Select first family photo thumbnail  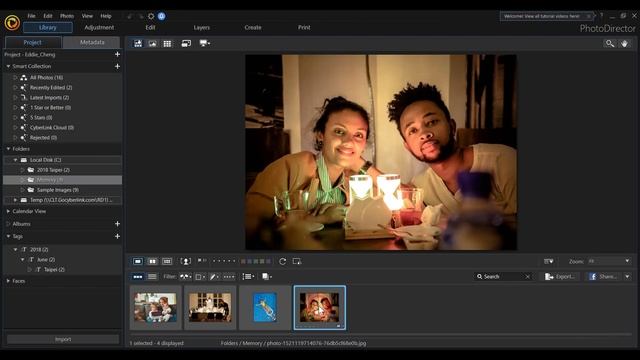click(x=156, y=308)
